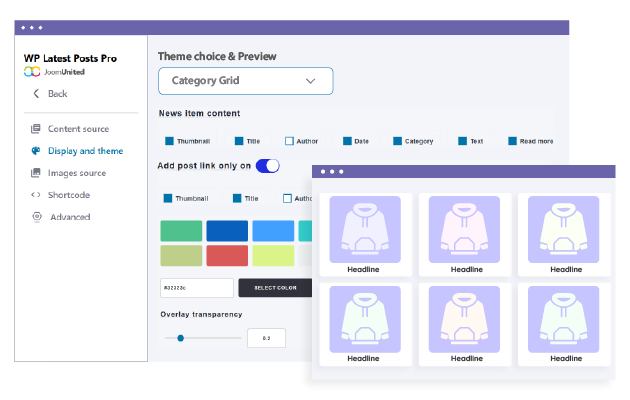Click the Images source sidebar icon
The image size is (630, 400).
(36, 173)
